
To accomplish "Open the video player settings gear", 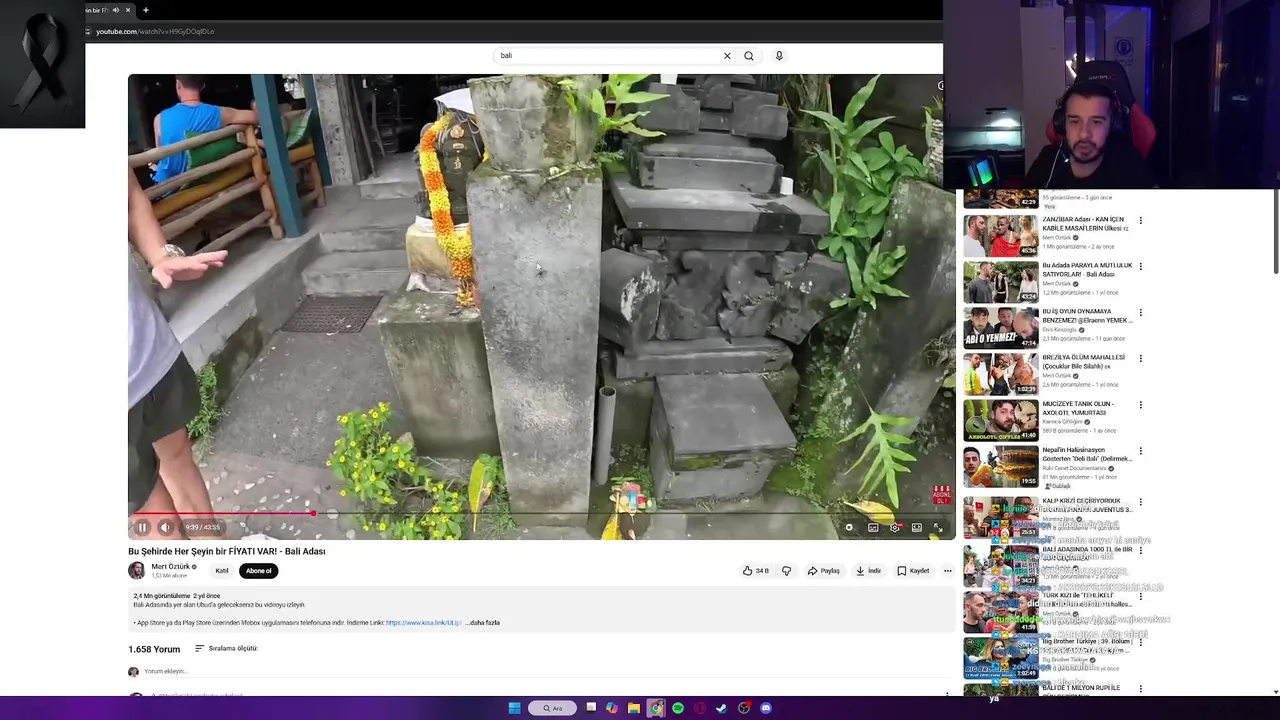I will (x=895, y=527).
